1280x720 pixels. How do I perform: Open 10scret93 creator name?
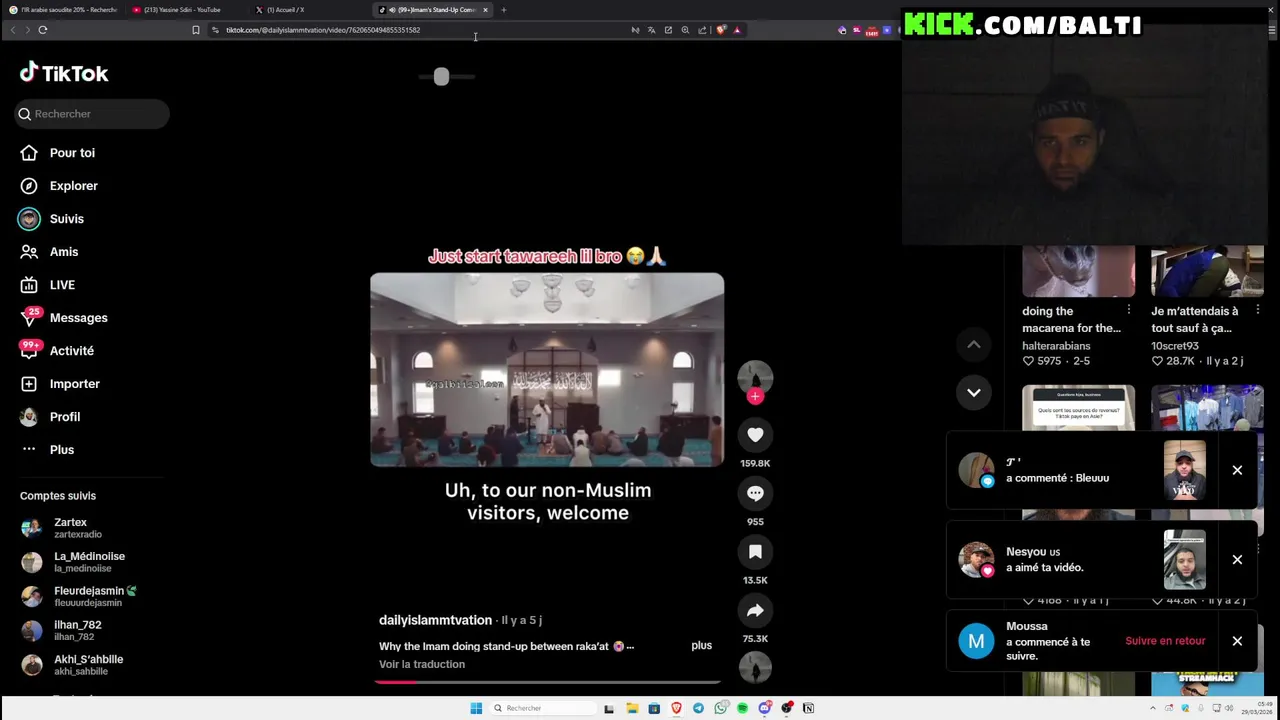coord(1175,346)
